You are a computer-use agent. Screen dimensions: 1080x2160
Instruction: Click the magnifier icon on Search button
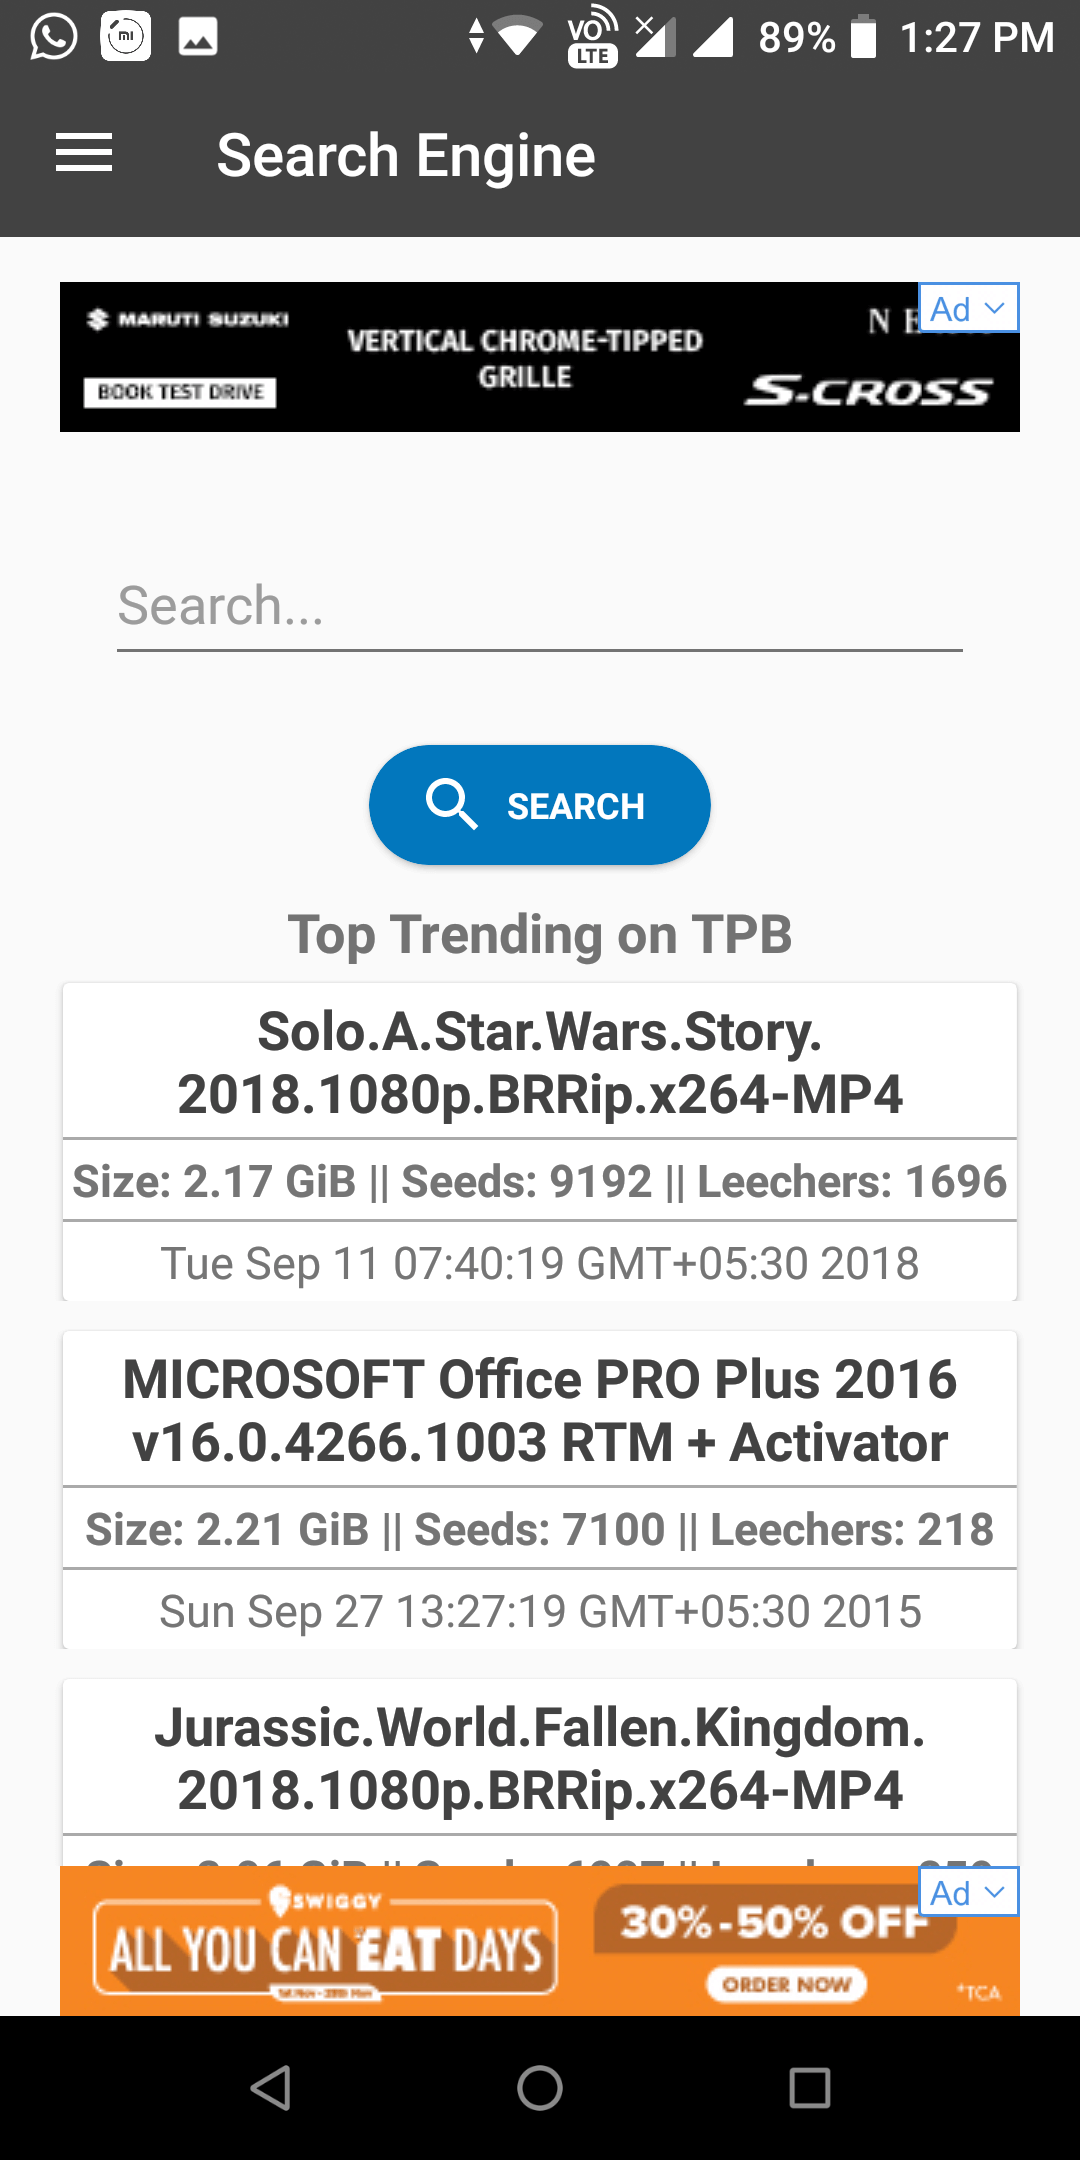[450, 805]
